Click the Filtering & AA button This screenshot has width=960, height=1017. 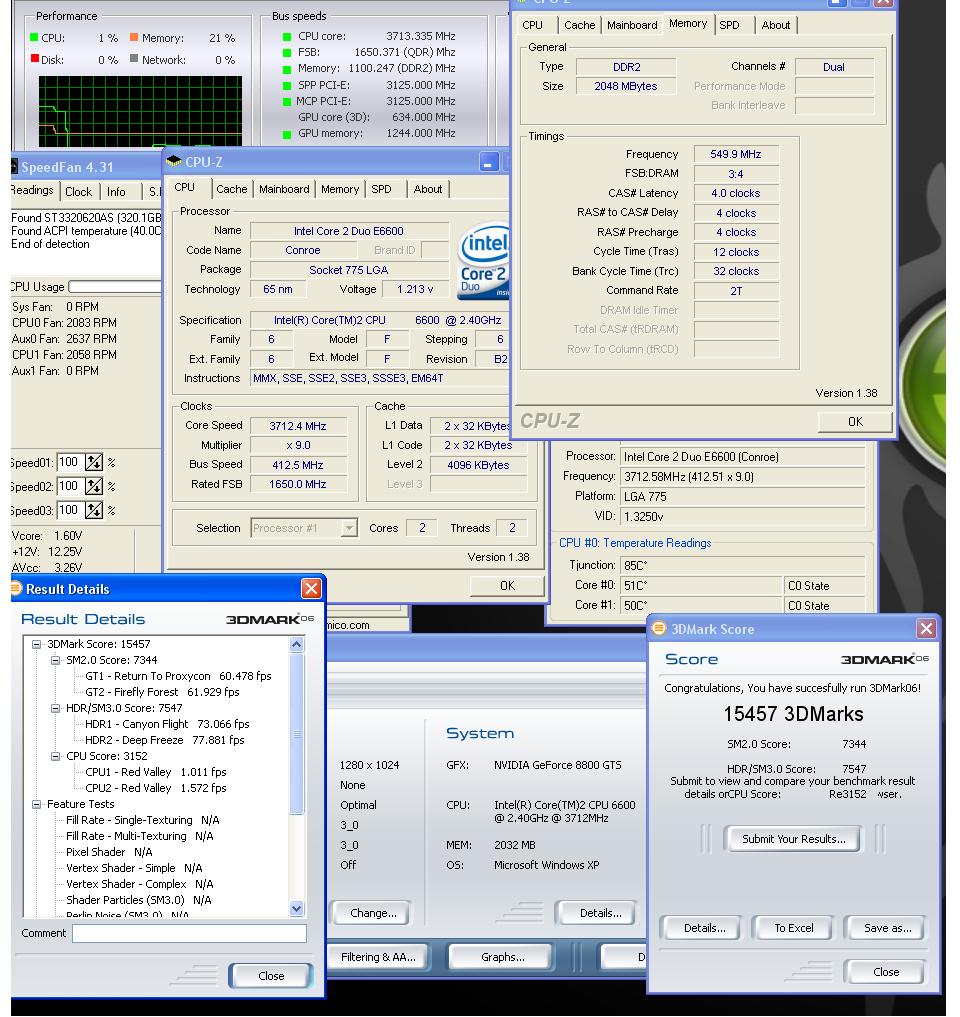(x=378, y=957)
